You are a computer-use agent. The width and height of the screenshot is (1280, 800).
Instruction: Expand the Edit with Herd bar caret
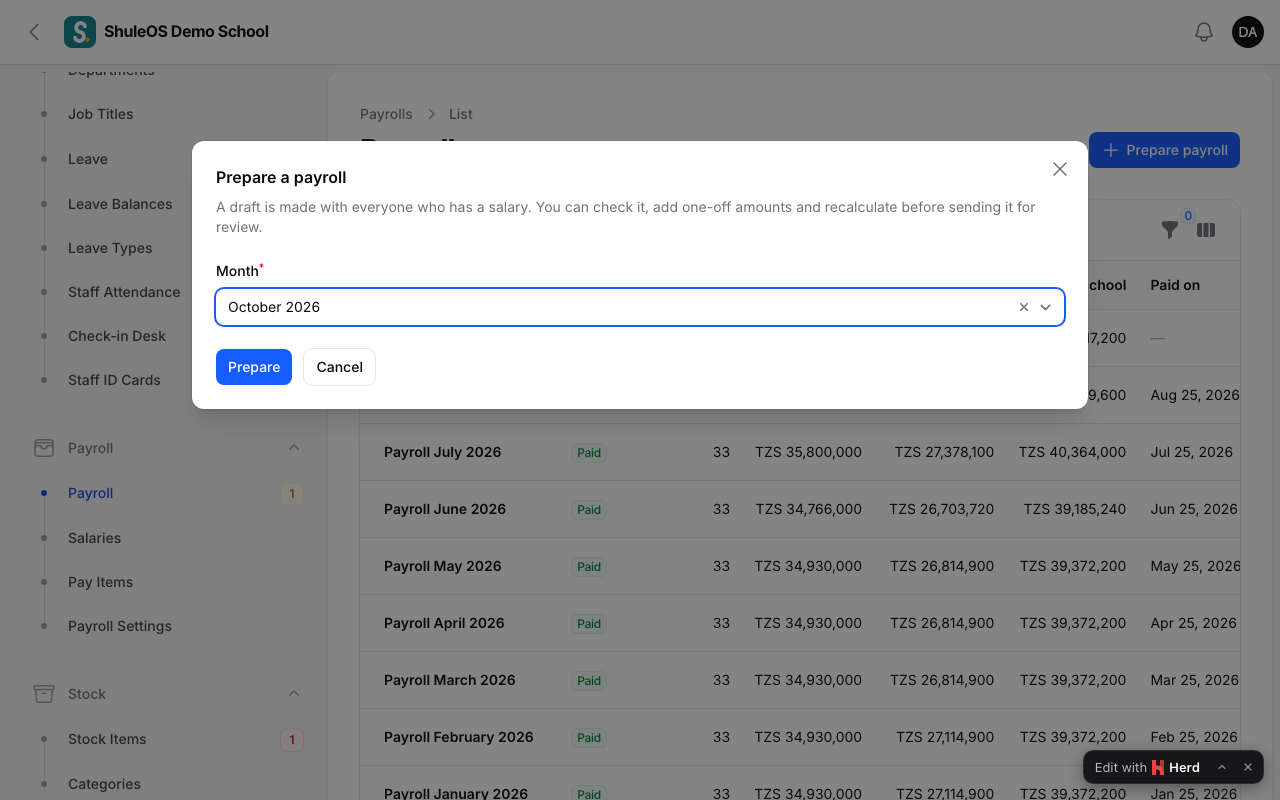1221,767
